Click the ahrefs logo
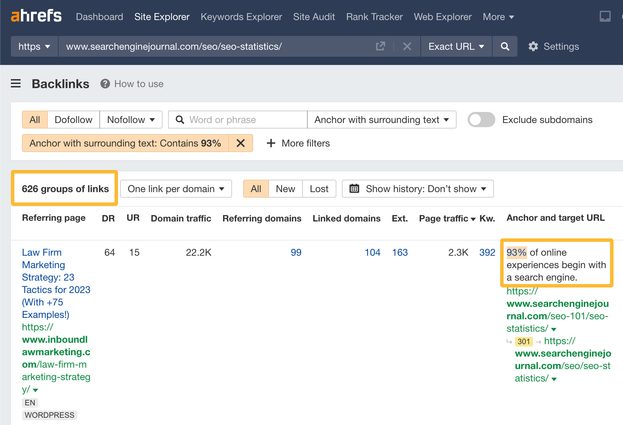 tap(36, 16)
